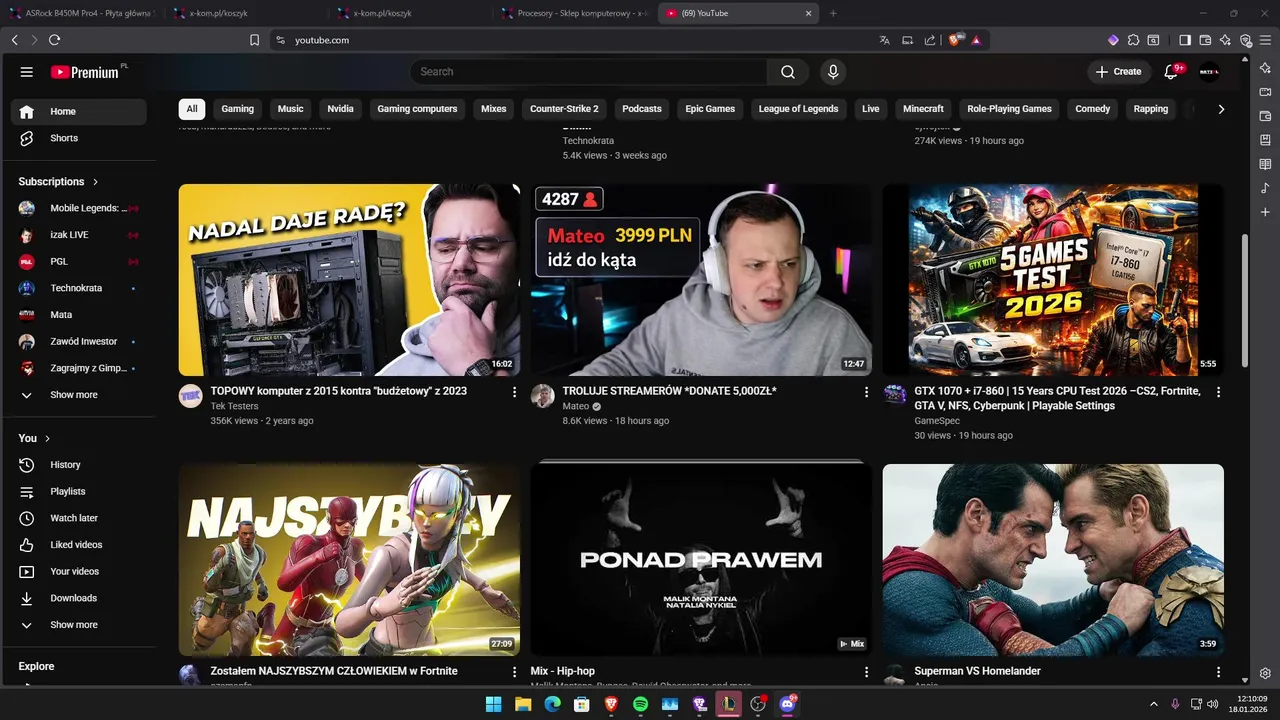The image size is (1280, 720).
Task: Open the Mobile Legends subscription channel
Action: pos(79,208)
